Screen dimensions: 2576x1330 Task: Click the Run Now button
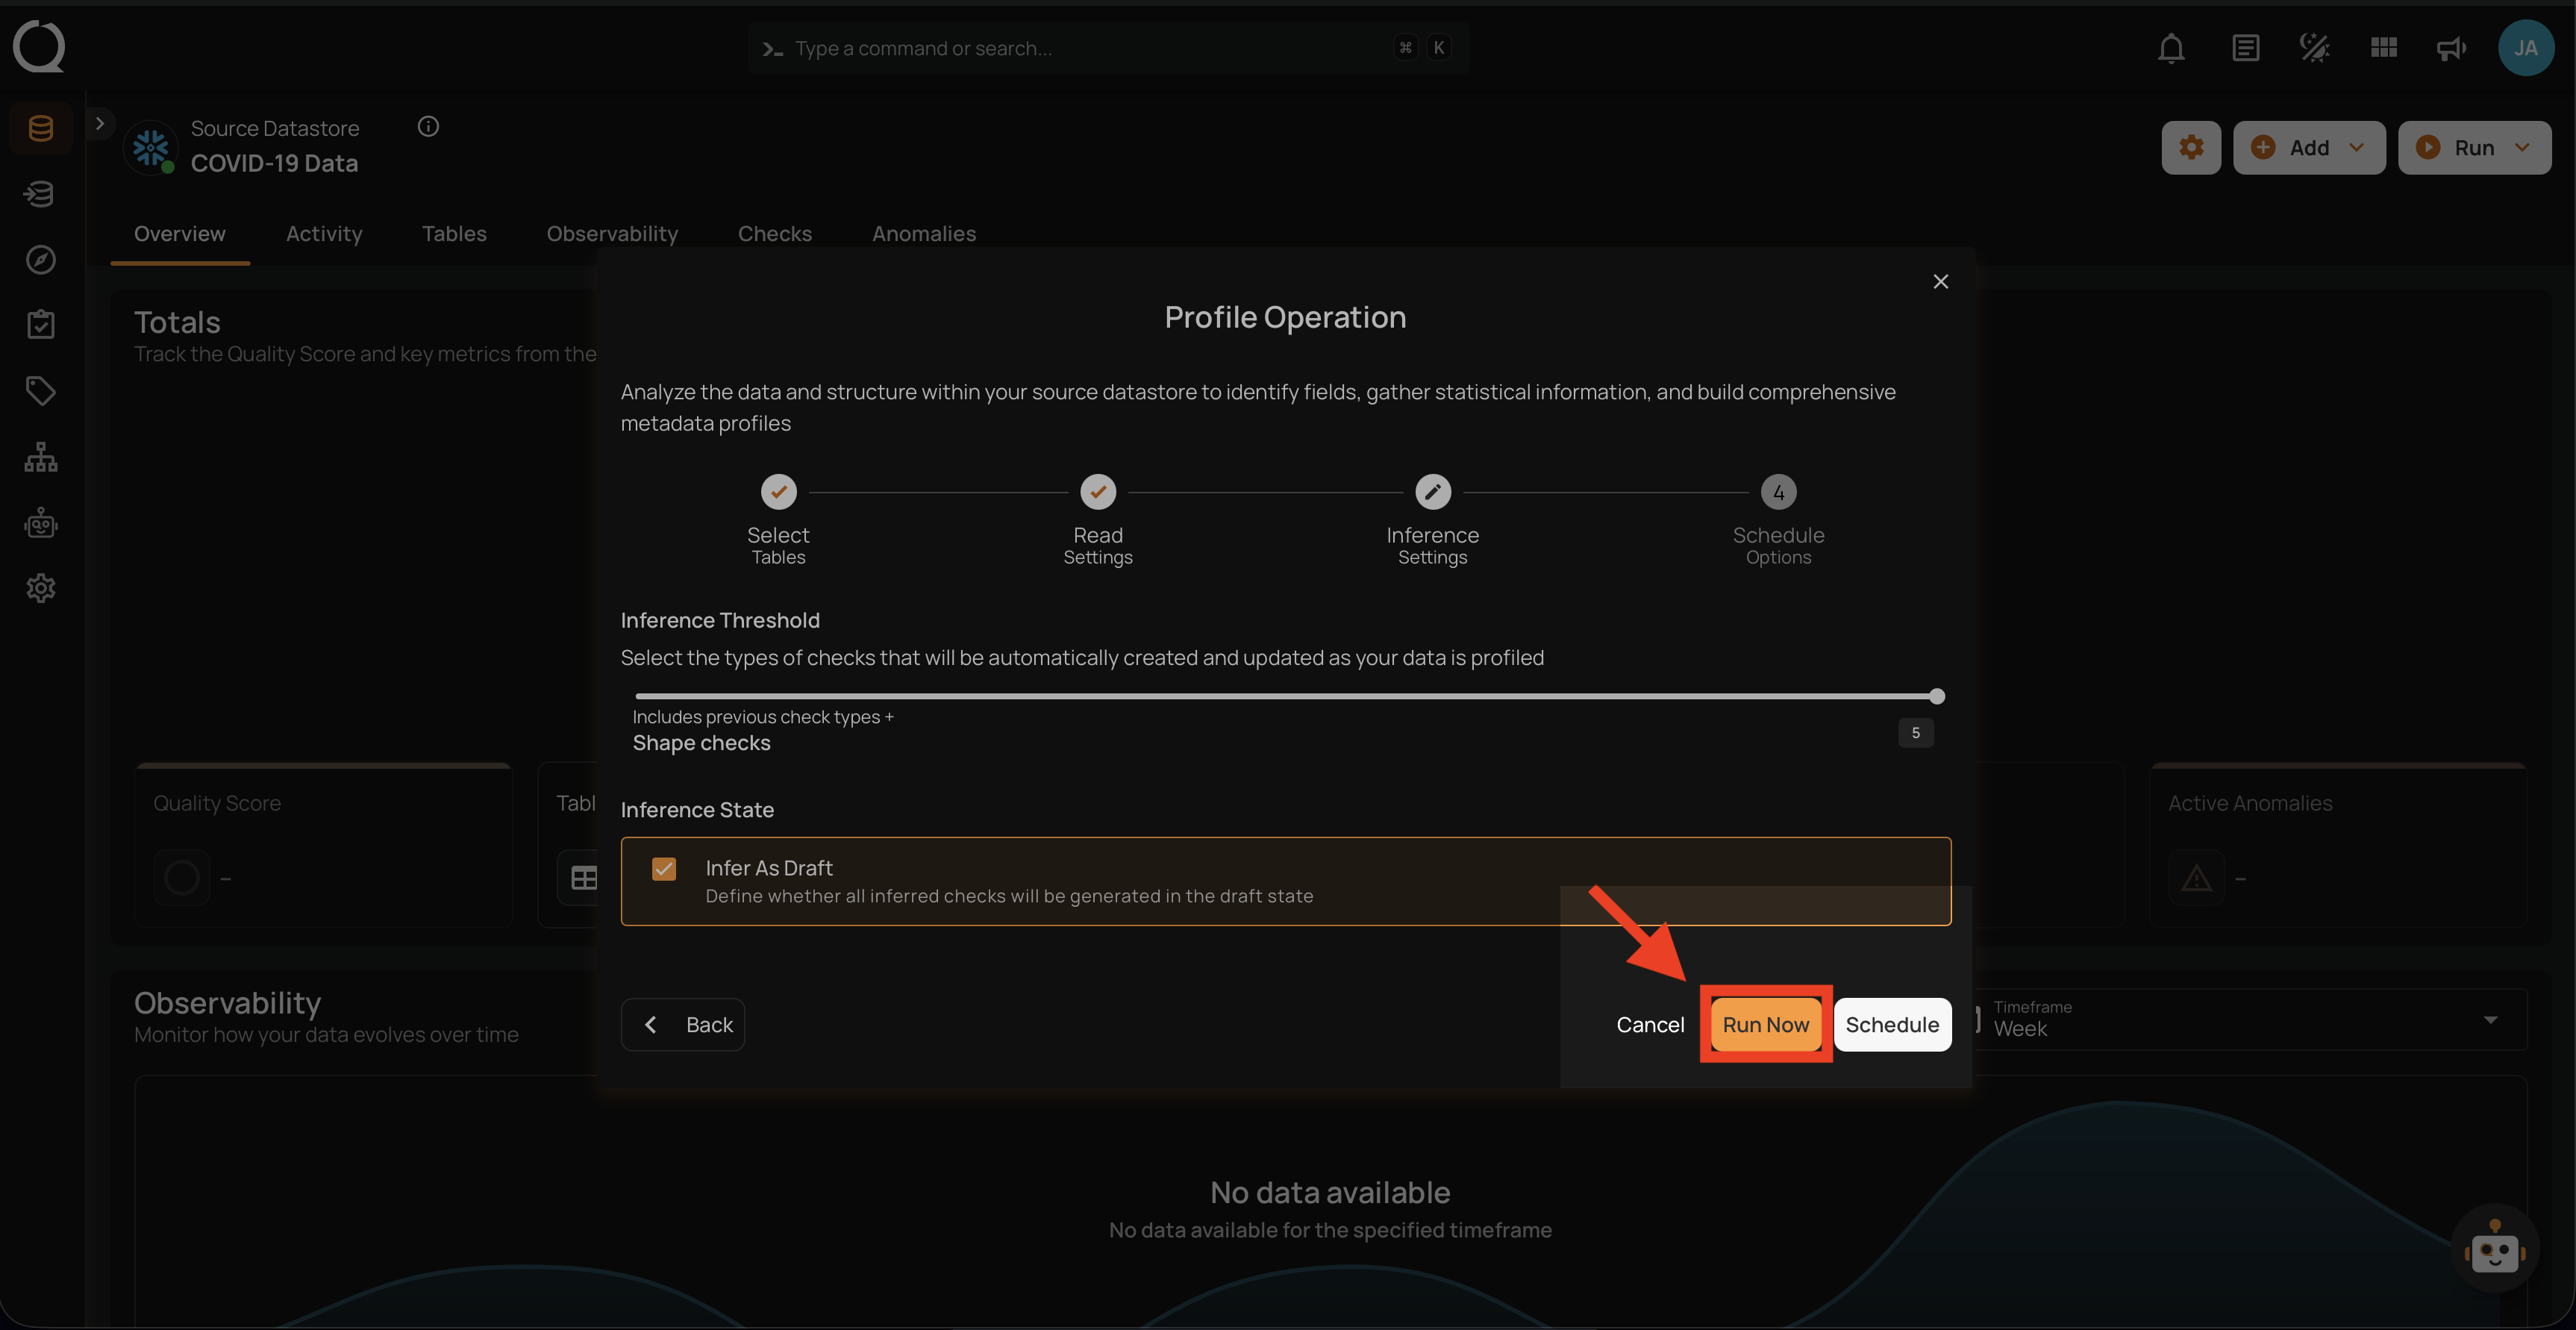coord(1766,1024)
